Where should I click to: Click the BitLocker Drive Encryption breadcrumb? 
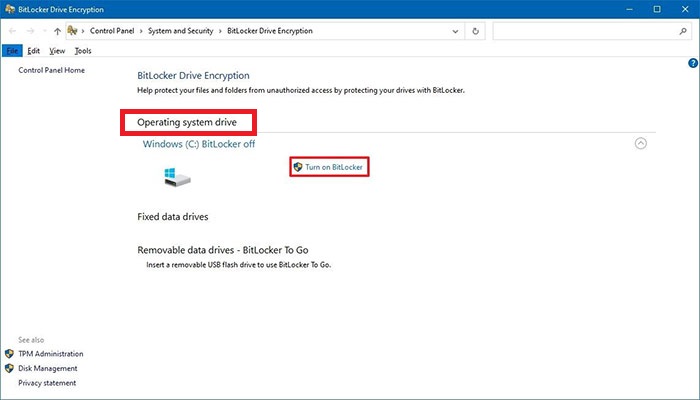[x=270, y=31]
